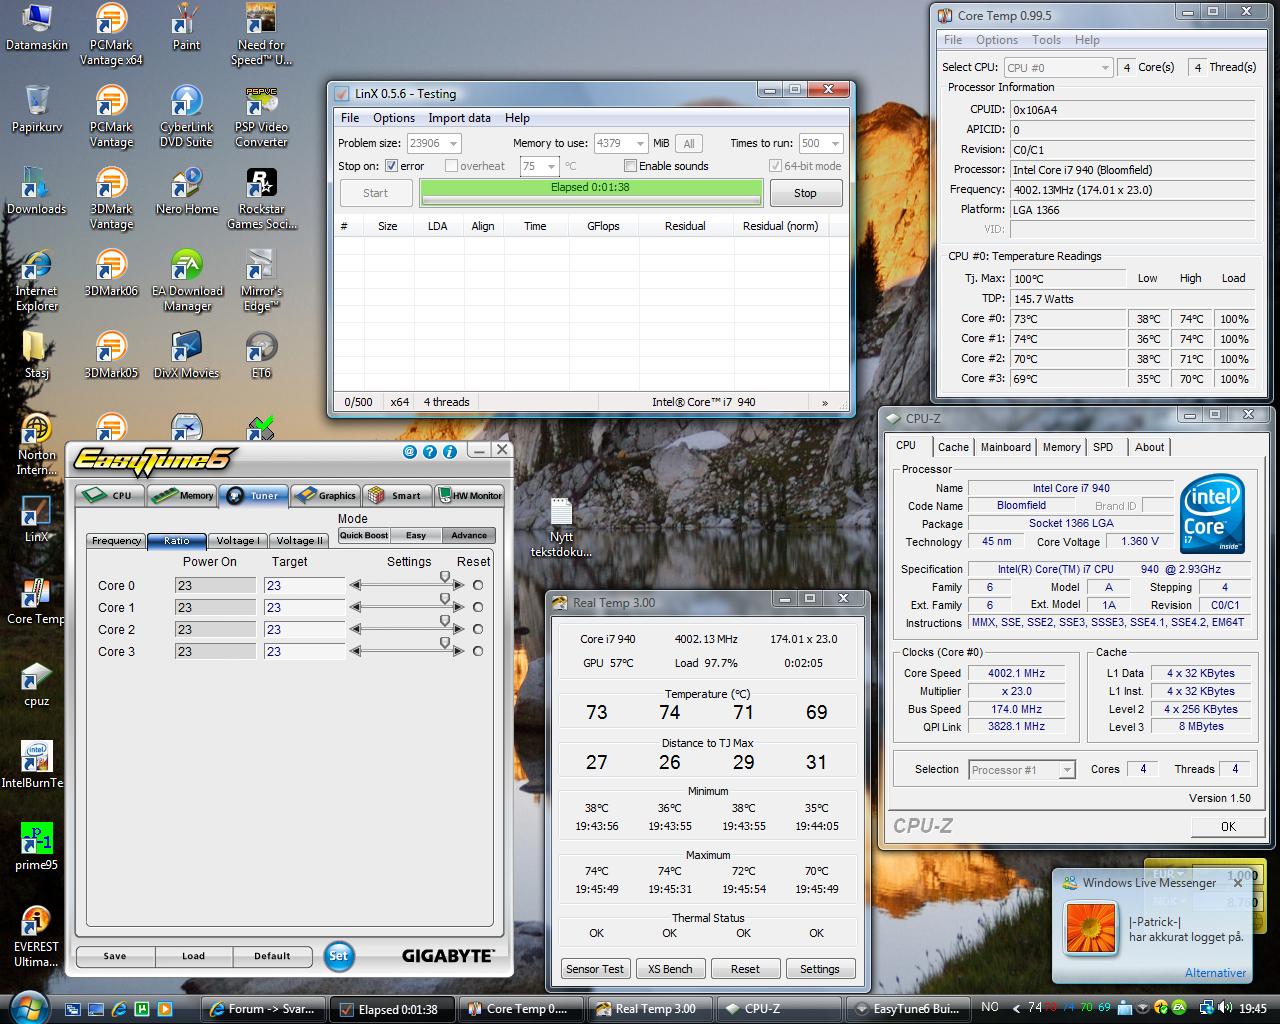Click the Core 0 ratio slider handle
The width and height of the screenshot is (1280, 1024).
(445, 578)
